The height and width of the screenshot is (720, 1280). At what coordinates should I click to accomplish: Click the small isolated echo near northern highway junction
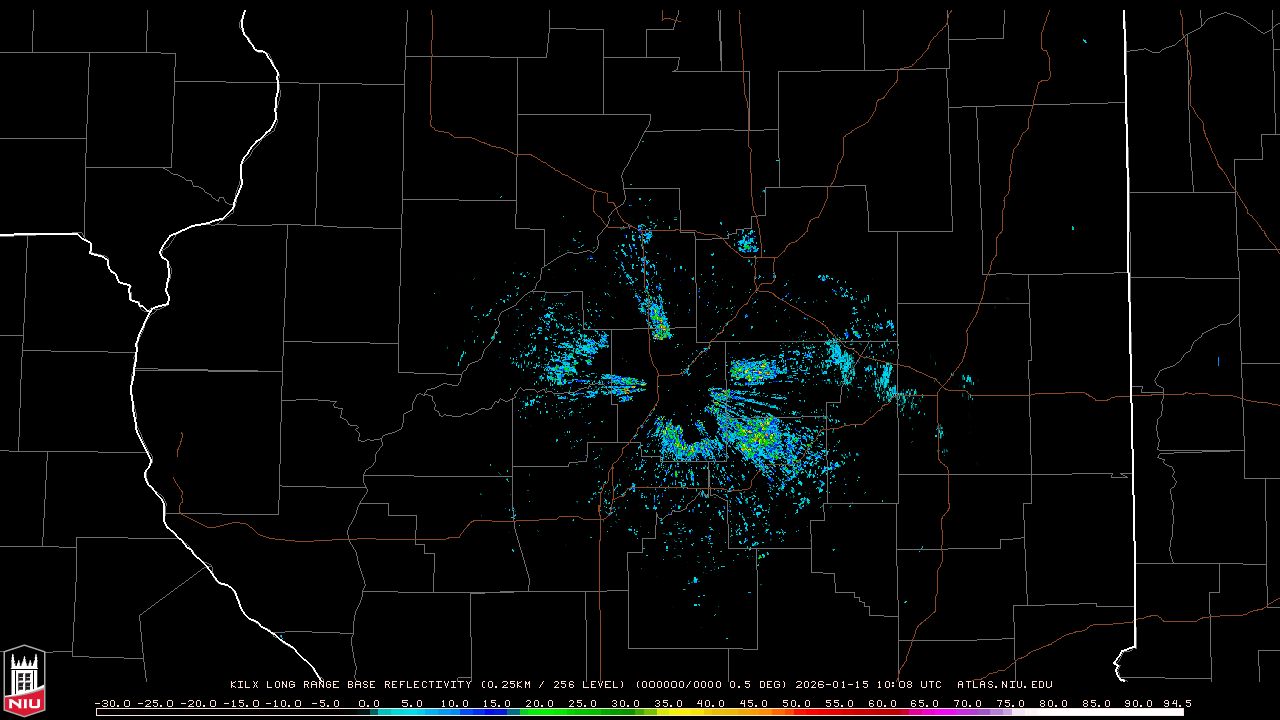pos(747,241)
